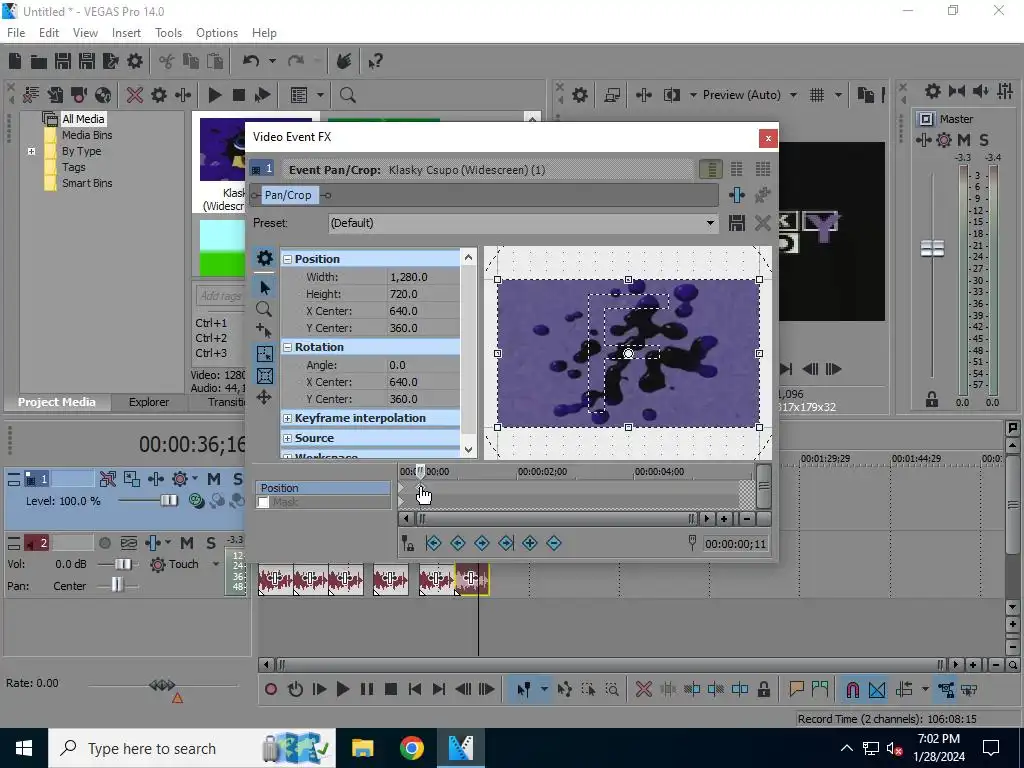Click the What's This help icon
Viewport: 1024px width, 768px height.
click(375, 61)
